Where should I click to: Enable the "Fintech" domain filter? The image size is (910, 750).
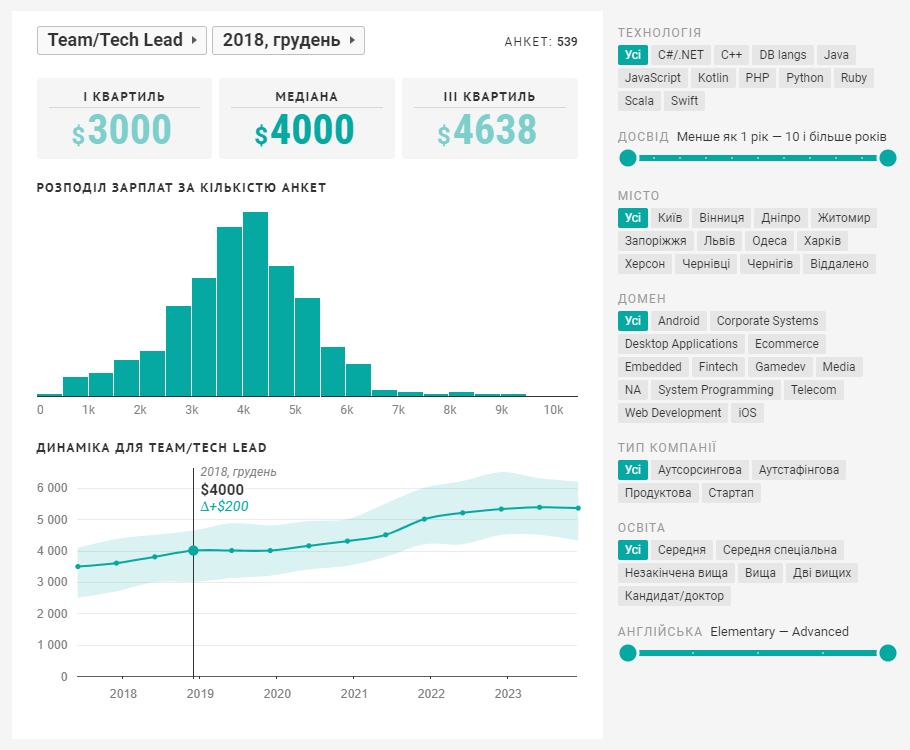tap(719, 366)
